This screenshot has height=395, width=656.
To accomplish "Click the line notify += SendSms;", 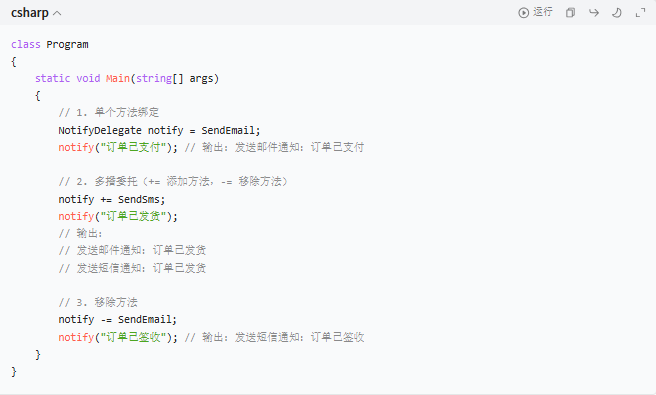I will pos(112,199).
